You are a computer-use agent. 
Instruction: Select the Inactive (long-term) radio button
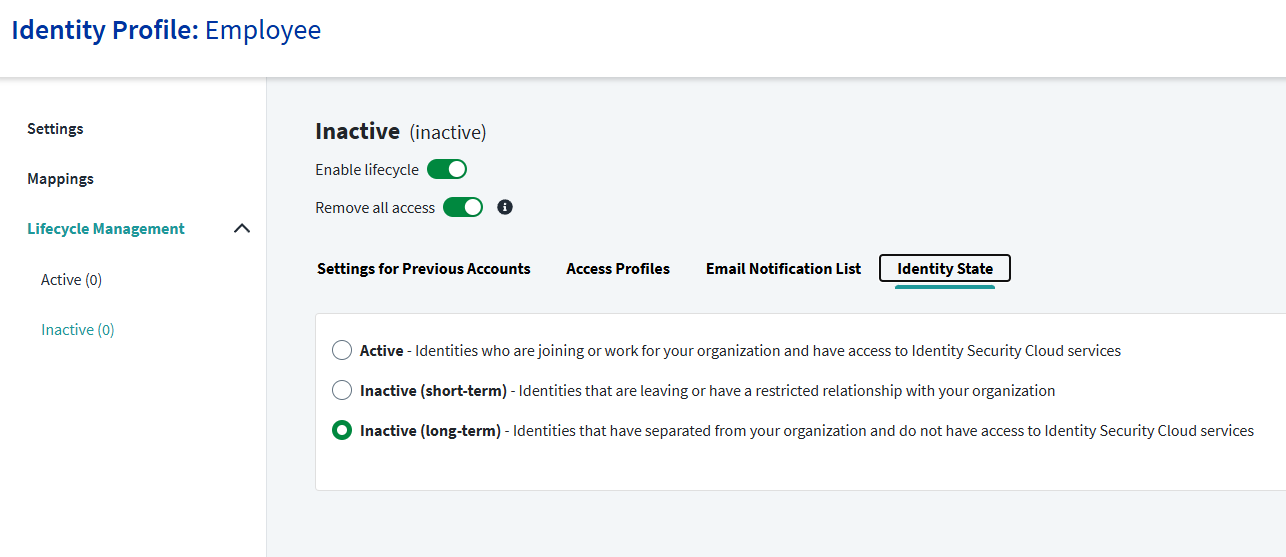342,430
